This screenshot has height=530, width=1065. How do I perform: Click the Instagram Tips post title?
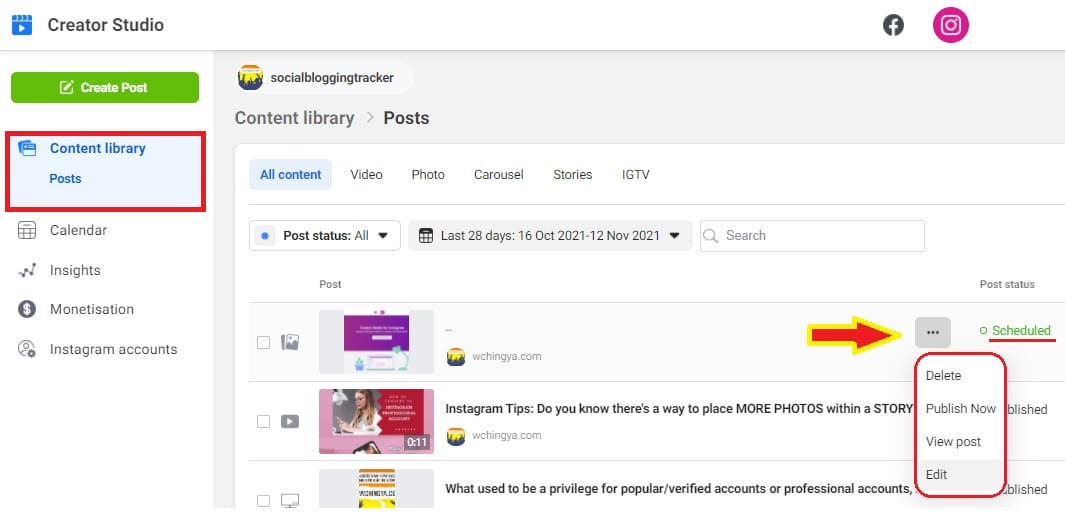pyautogui.click(x=678, y=409)
